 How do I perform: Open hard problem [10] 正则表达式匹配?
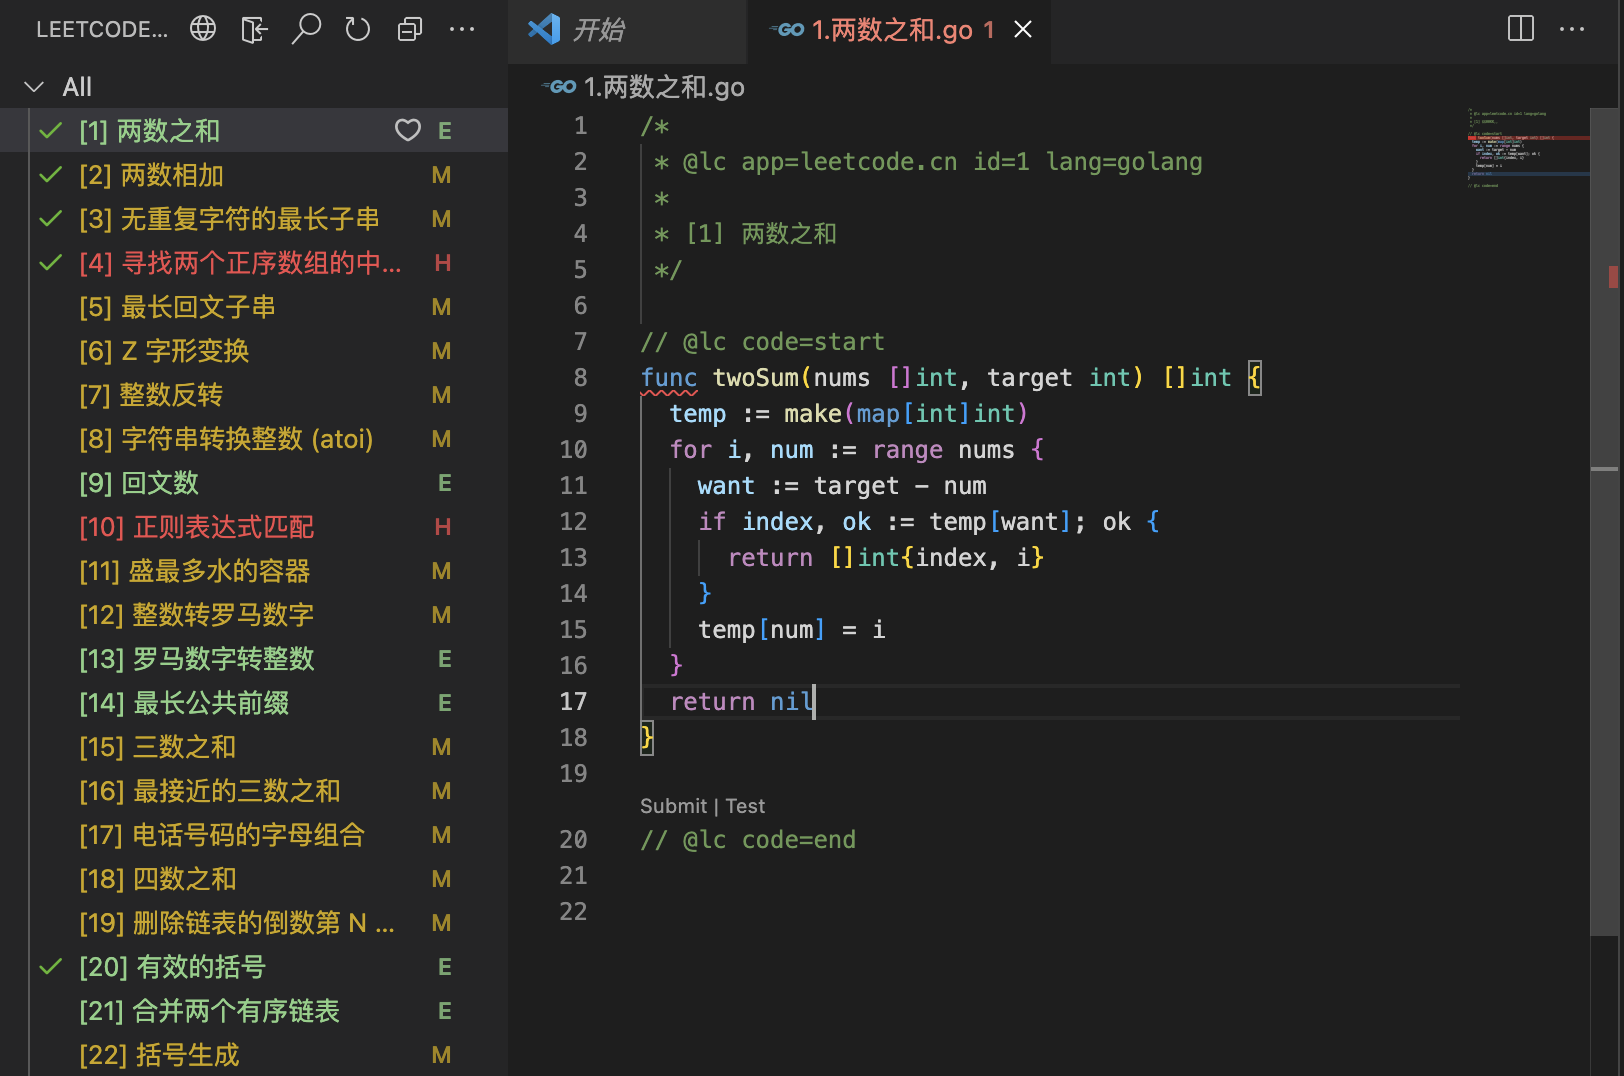tap(197, 527)
